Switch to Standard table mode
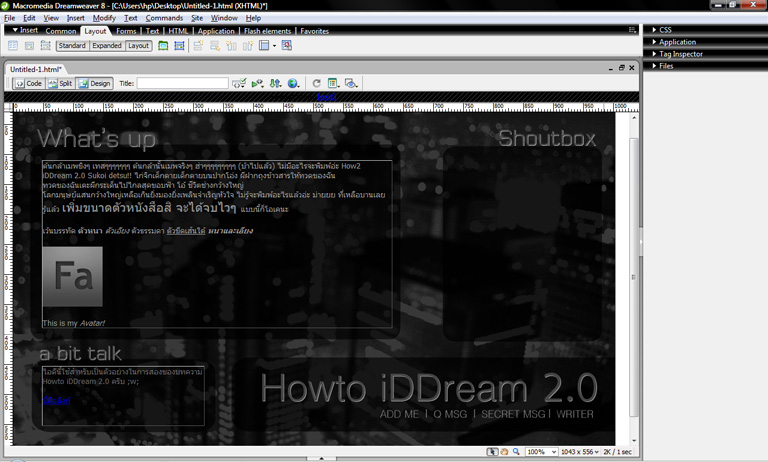The height and width of the screenshot is (462, 768). [72, 46]
